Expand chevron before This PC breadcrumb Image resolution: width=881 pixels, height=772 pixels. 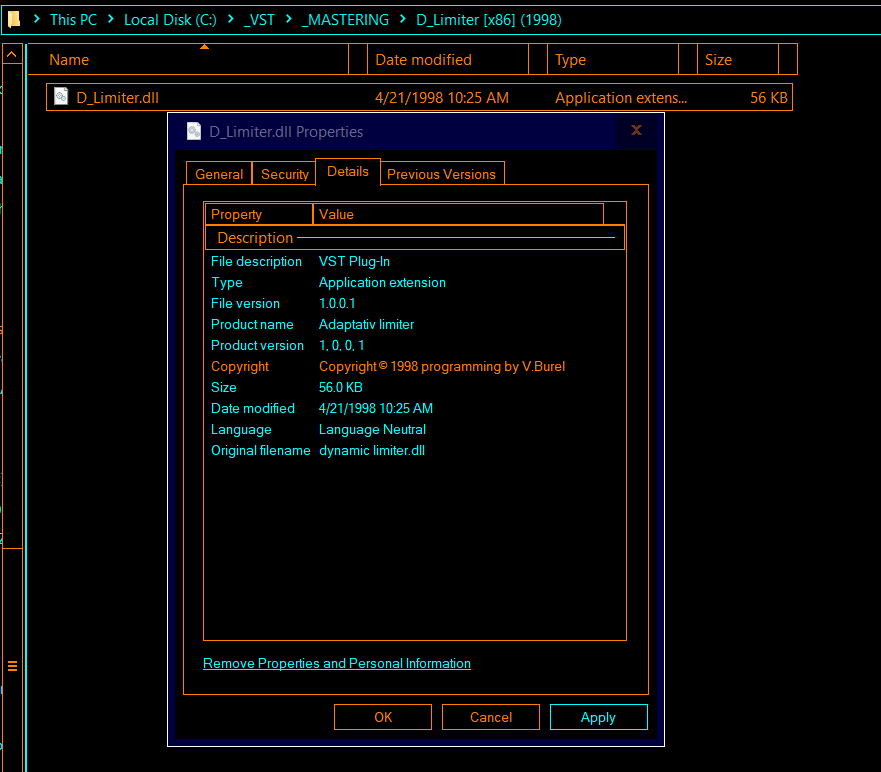point(37,20)
